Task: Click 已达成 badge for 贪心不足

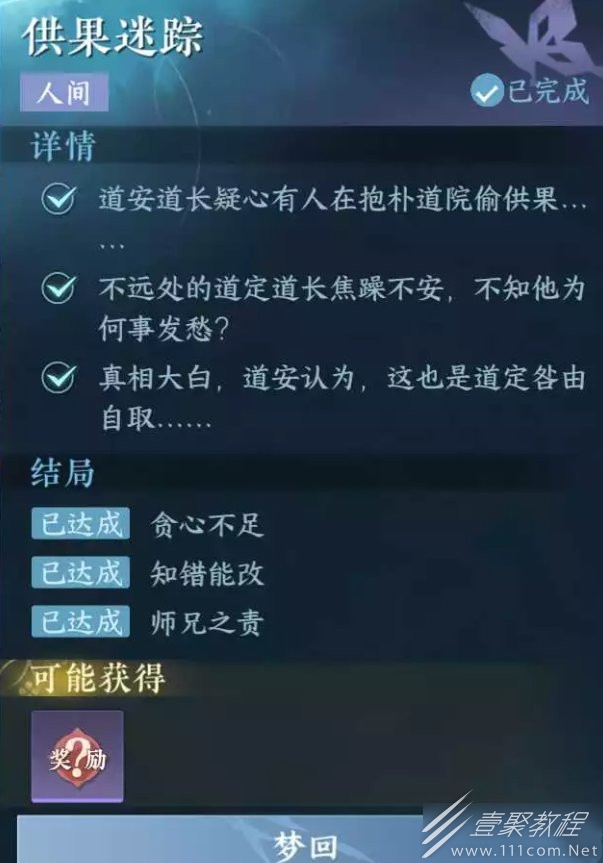Action: 80,523
